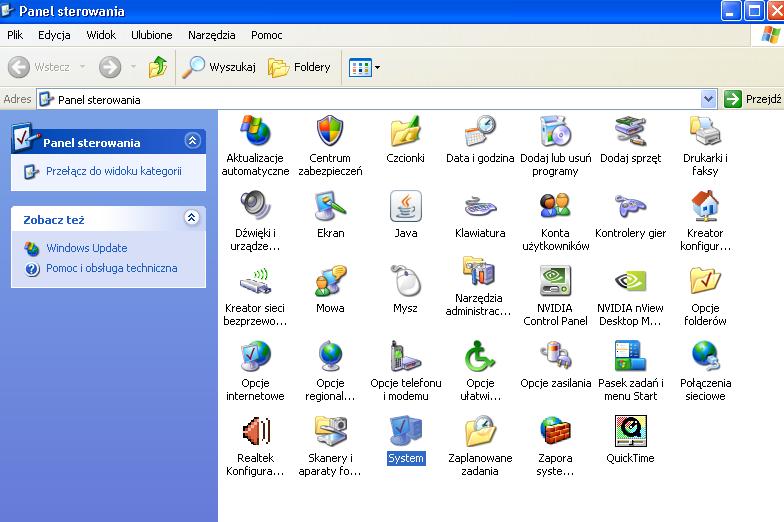Open the Pomoc menu
Viewport: 784px width, 522px height.
click(266, 35)
